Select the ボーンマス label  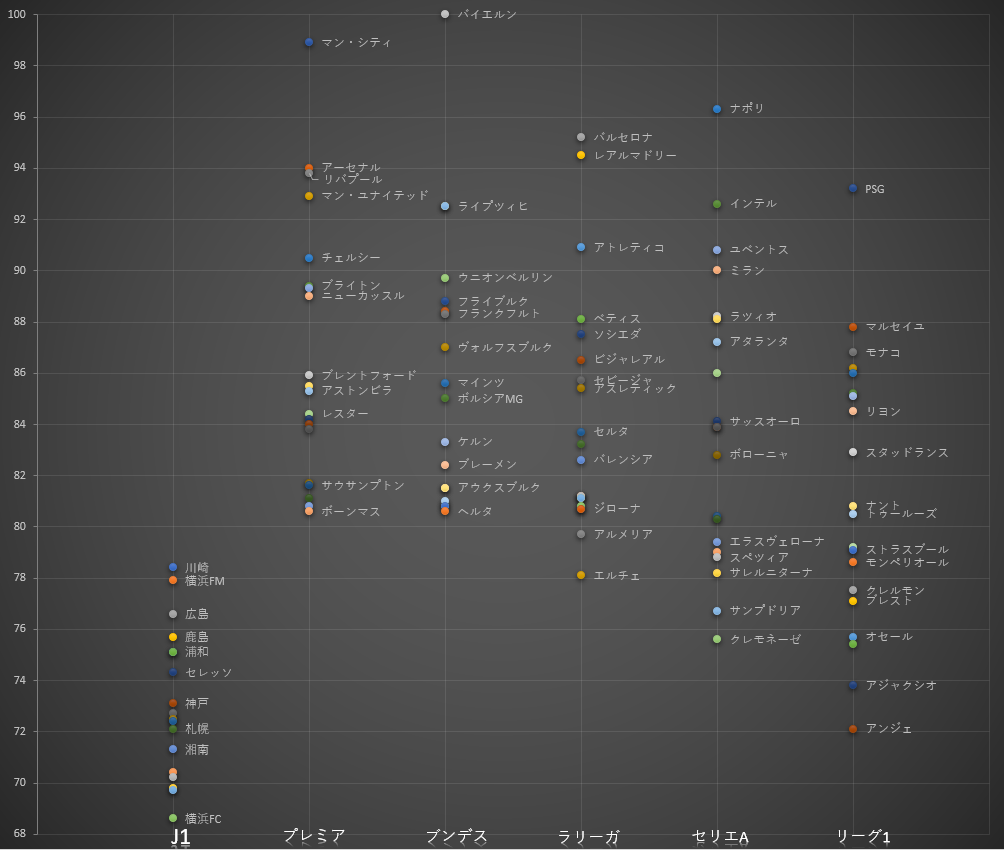[351, 511]
